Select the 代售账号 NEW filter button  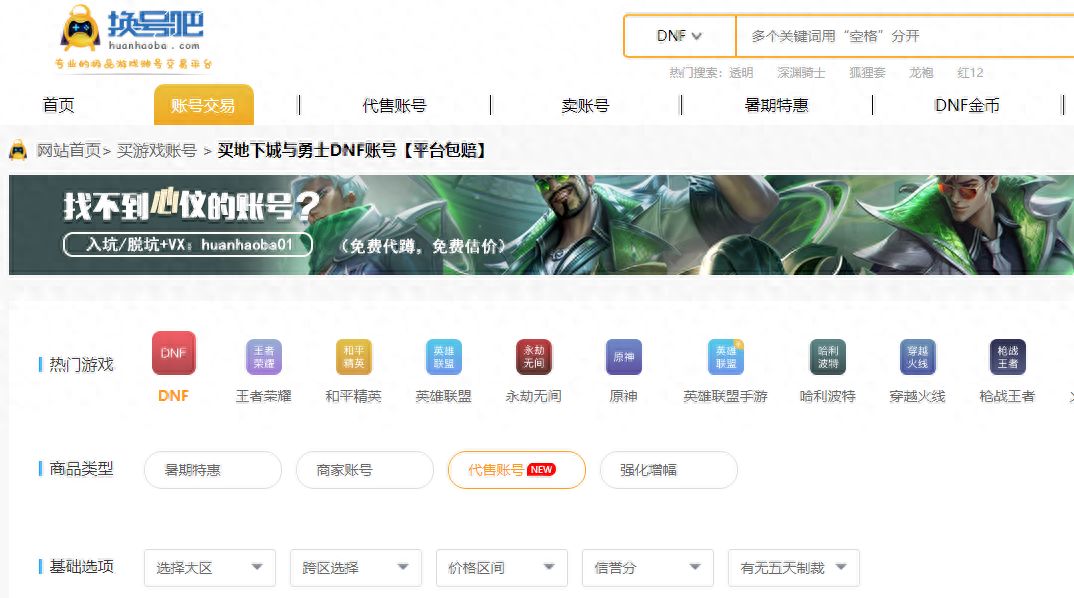[516, 469]
